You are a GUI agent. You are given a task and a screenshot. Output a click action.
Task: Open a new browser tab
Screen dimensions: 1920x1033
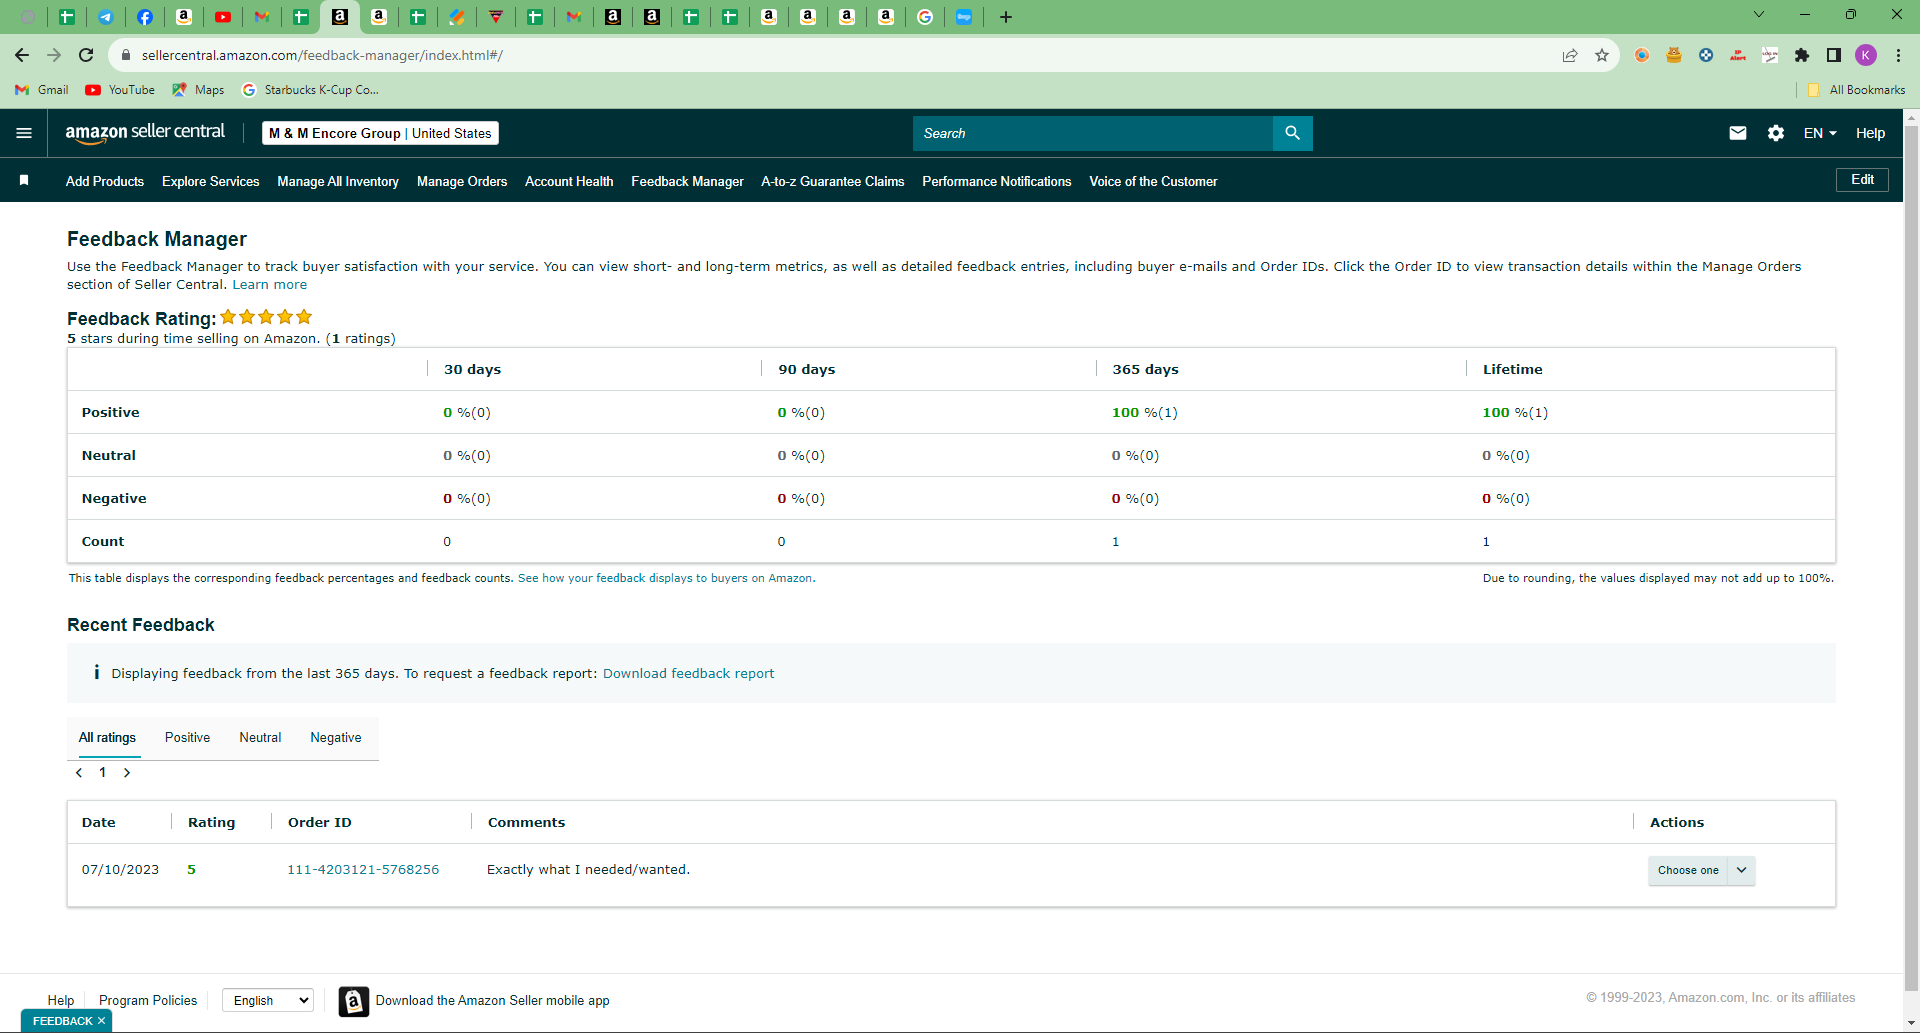1006,17
